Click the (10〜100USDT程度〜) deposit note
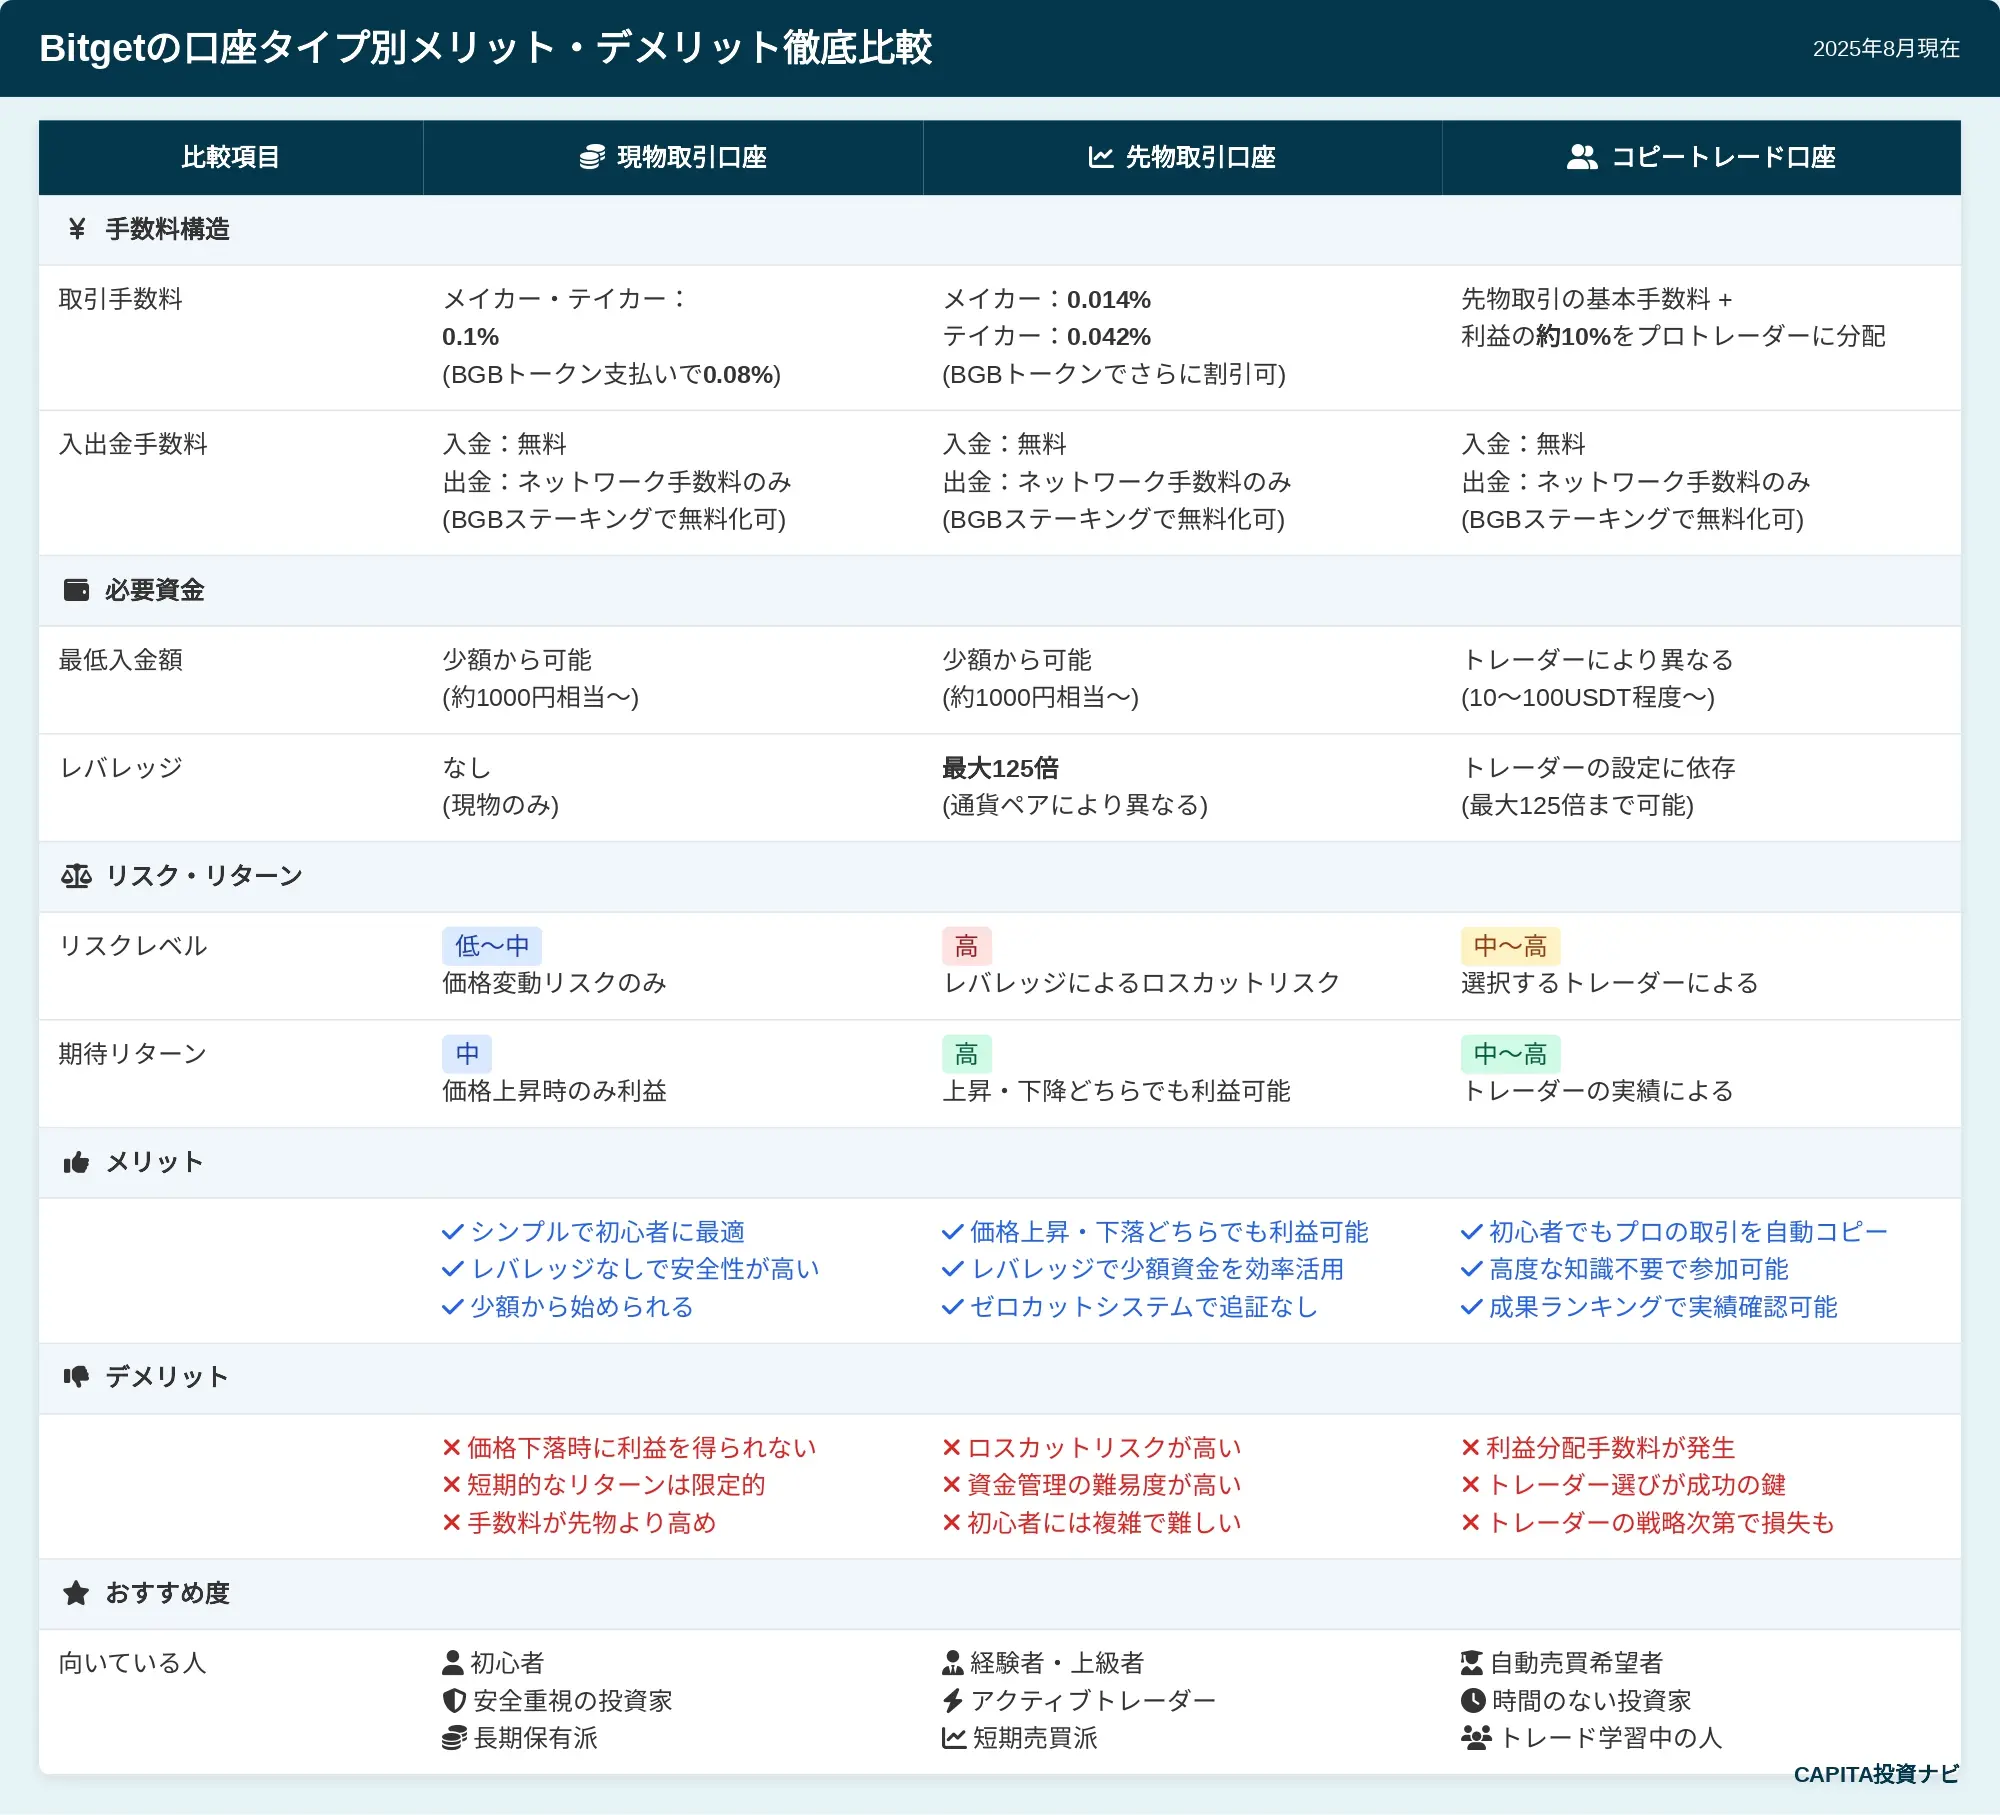This screenshot has height=1815, width=2000. point(1588,697)
